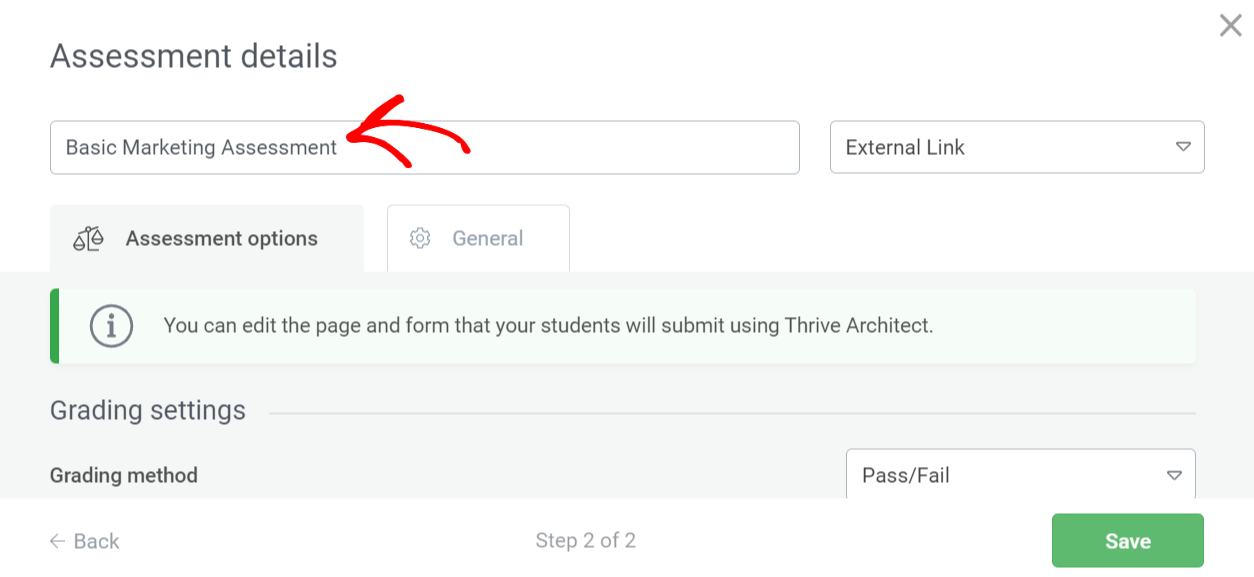1254x577 pixels.
Task: Go back using the Back link
Action: [x=96, y=541]
